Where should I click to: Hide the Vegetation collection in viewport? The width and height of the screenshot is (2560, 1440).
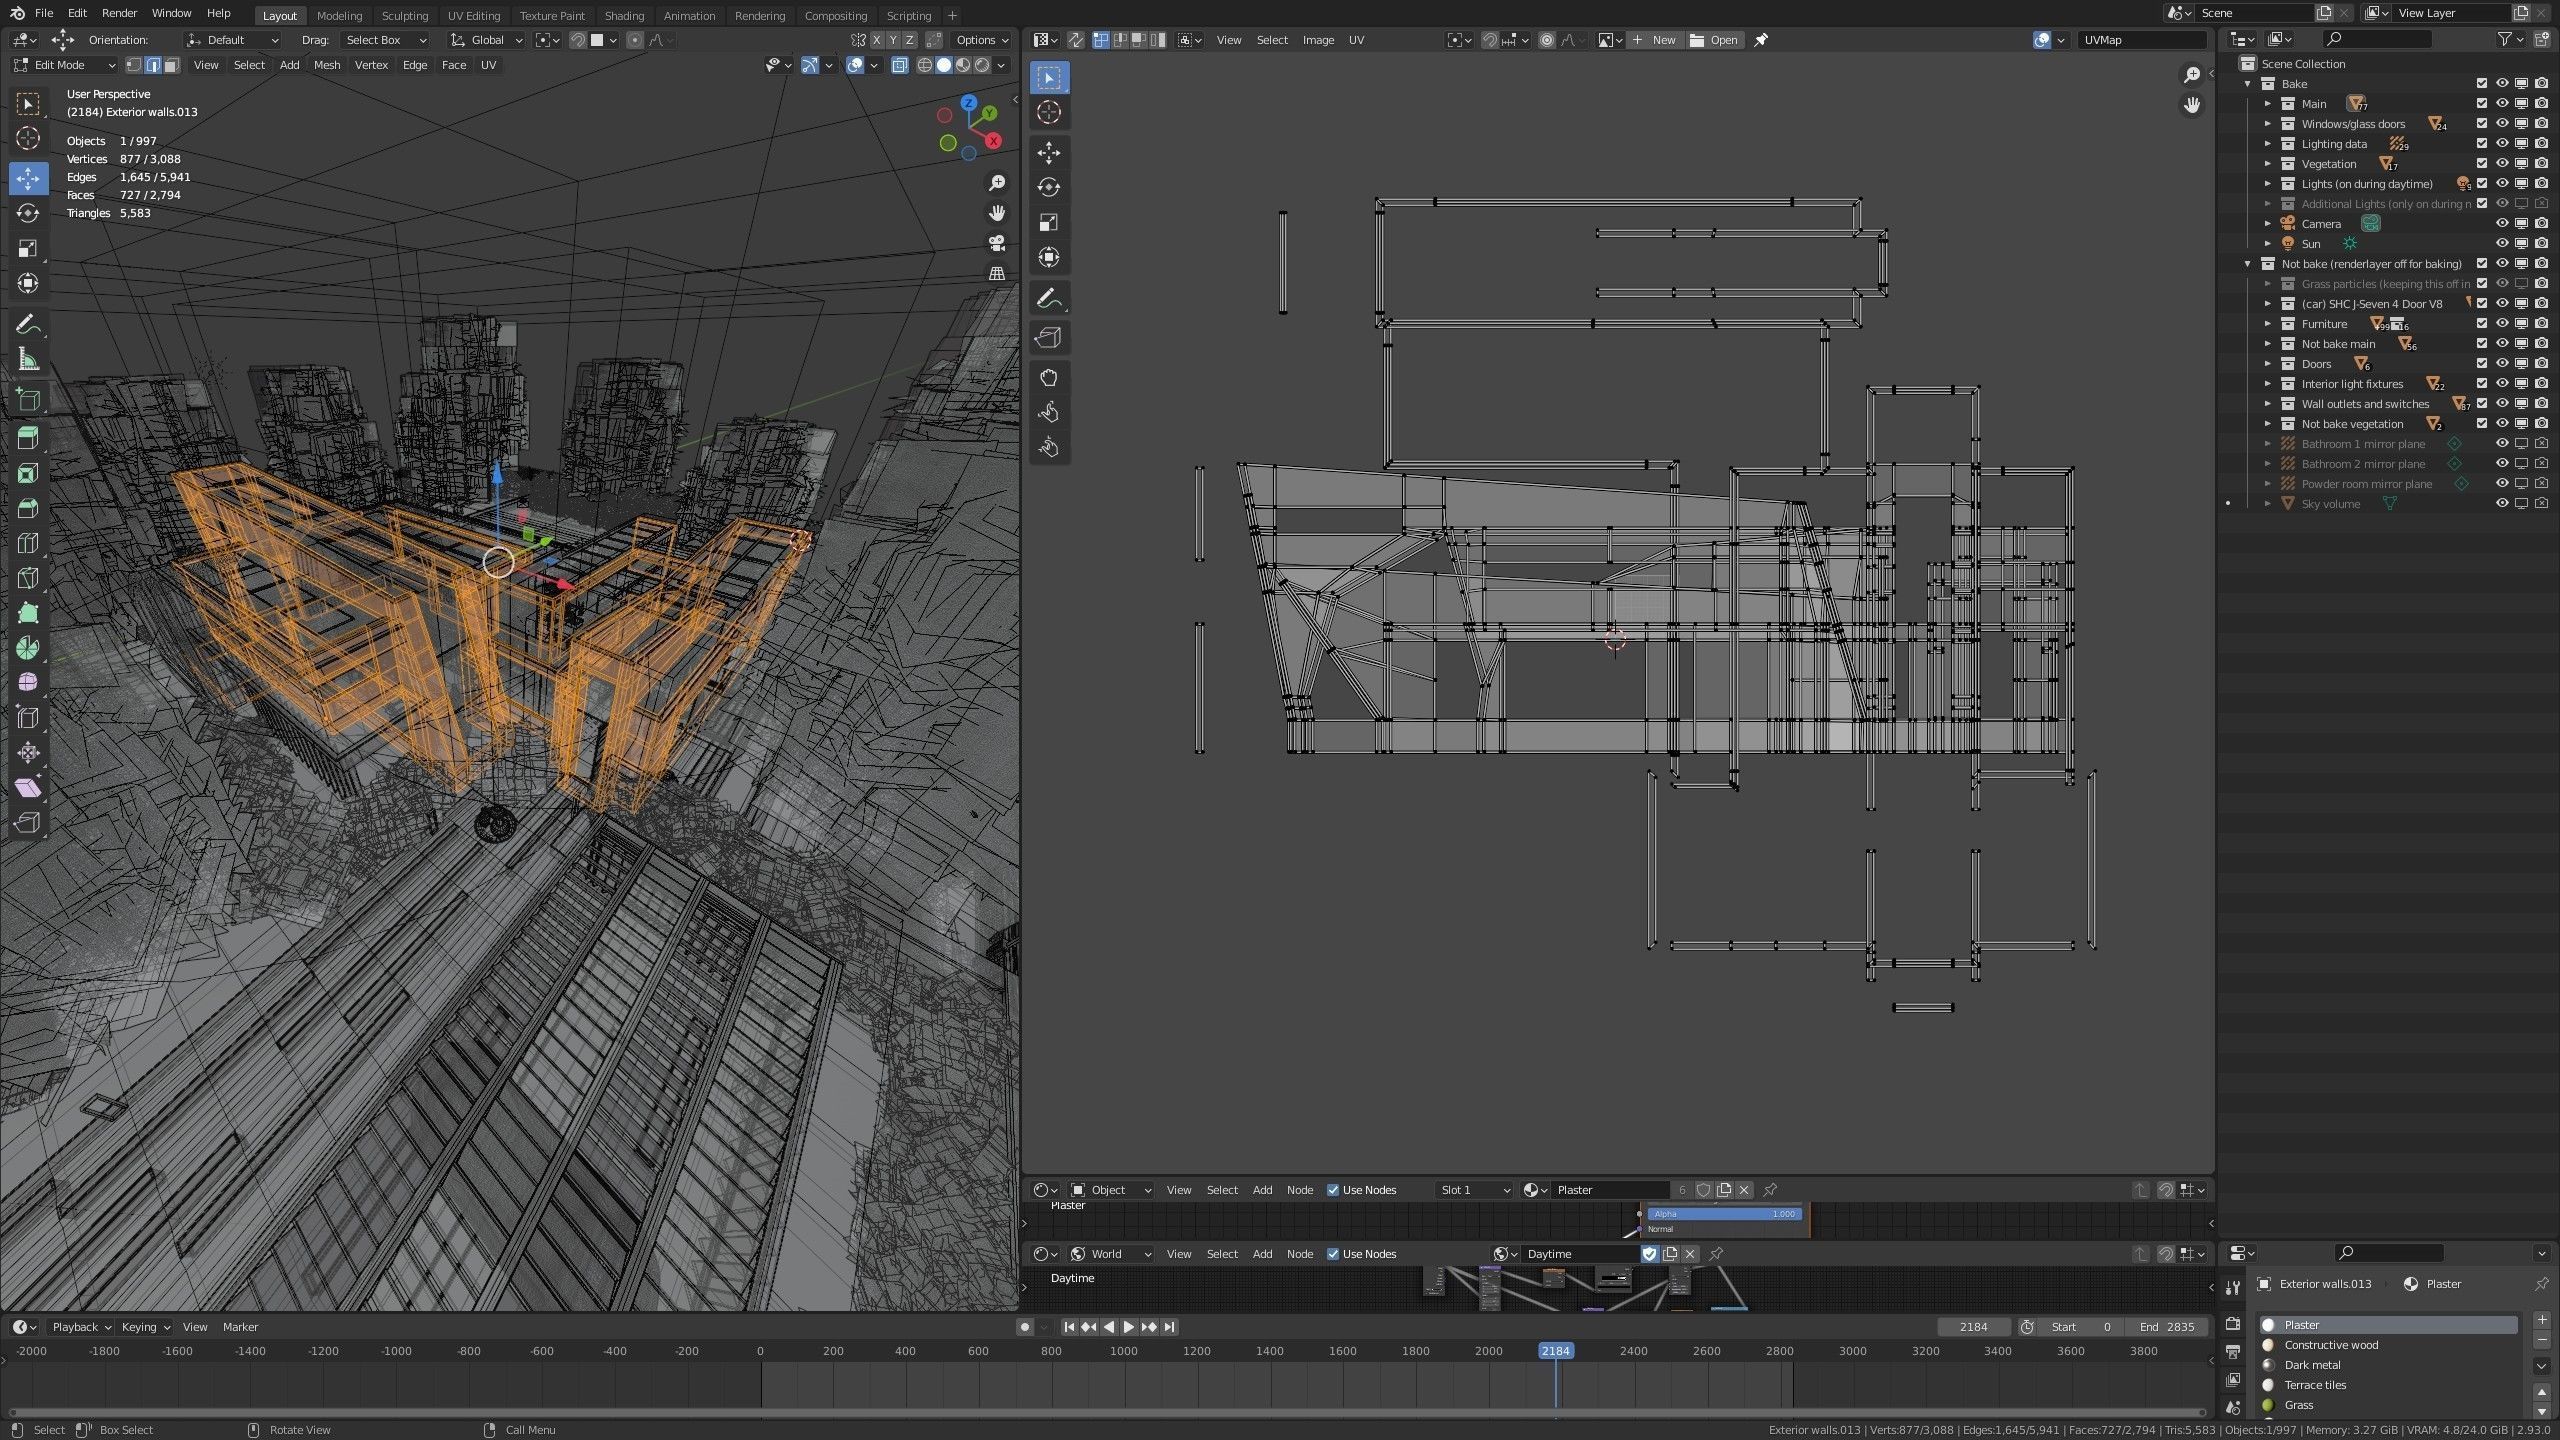[2501, 163]
